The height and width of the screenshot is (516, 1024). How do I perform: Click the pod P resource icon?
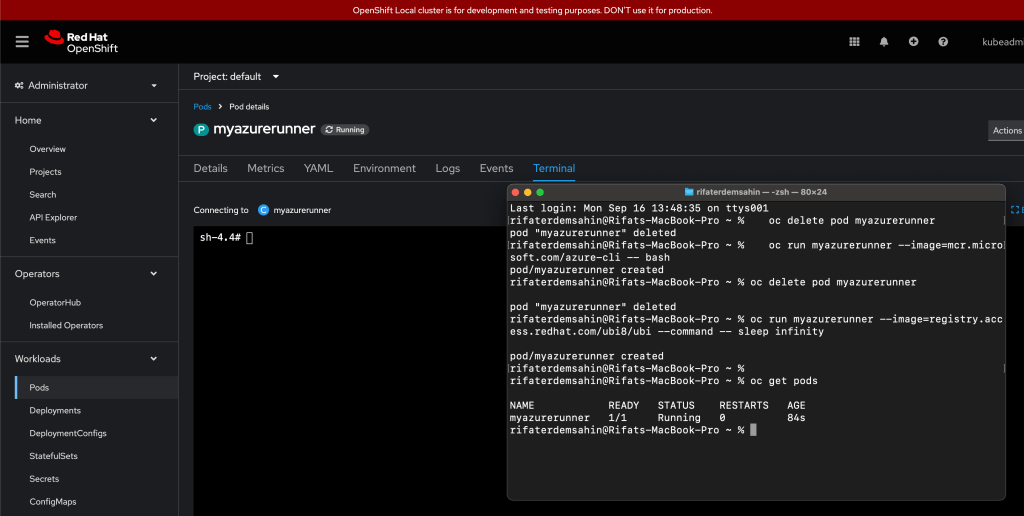(x=200, y=130)
